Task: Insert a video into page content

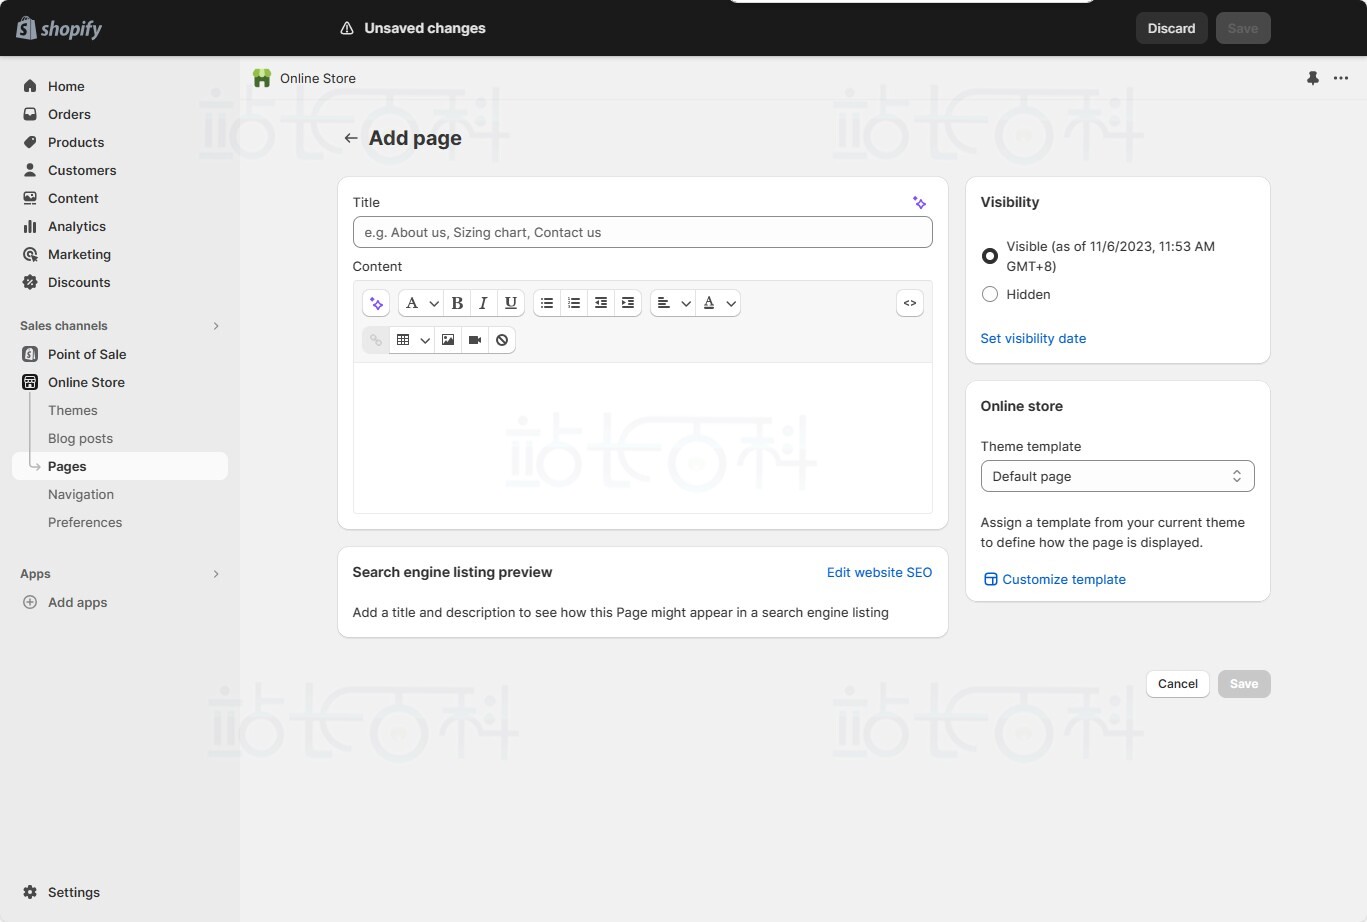Action: coord(475,340)
